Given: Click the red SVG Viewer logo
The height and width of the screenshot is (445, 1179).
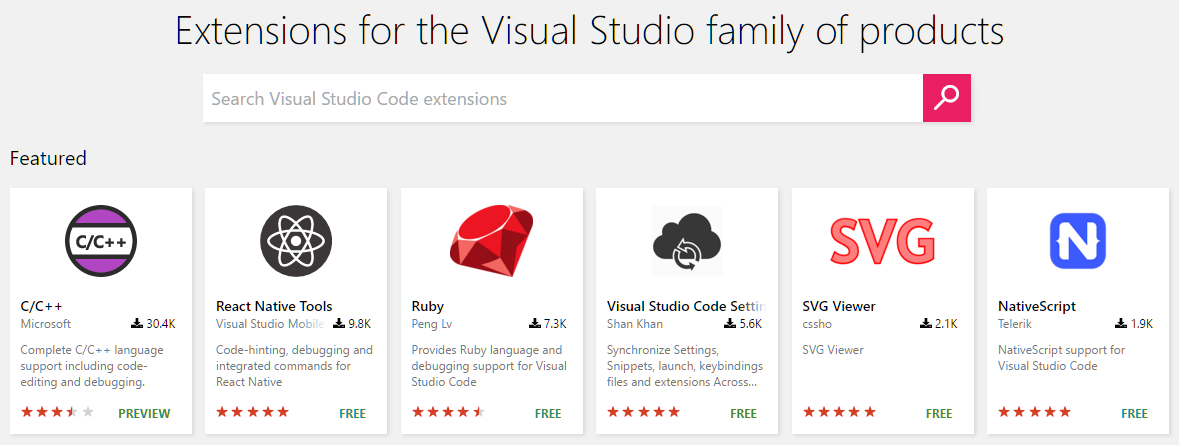Looking at the screenshot, I should click(x=882, y=241).
